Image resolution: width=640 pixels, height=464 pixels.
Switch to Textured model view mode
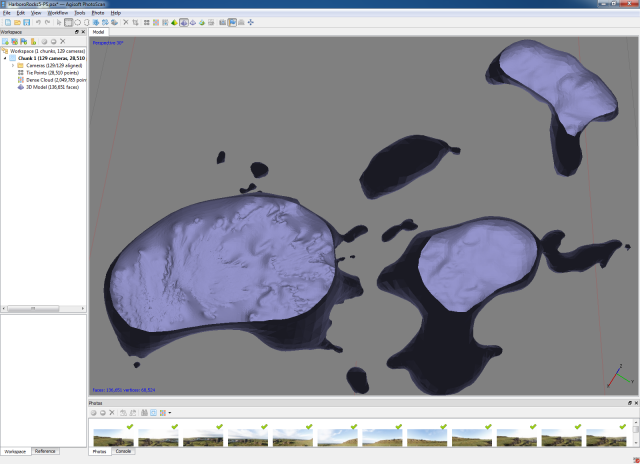click(202, 22)
